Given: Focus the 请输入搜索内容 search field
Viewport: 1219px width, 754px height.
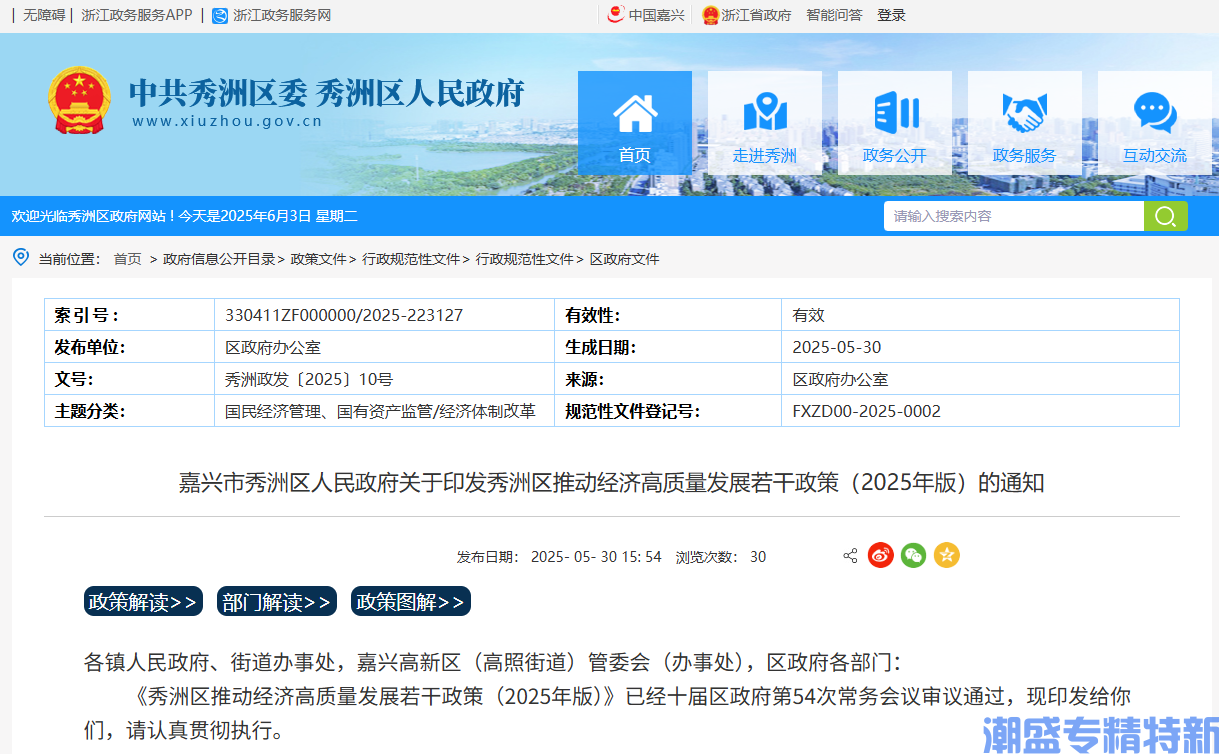Looking at the screenshot, I should 1013,216.
